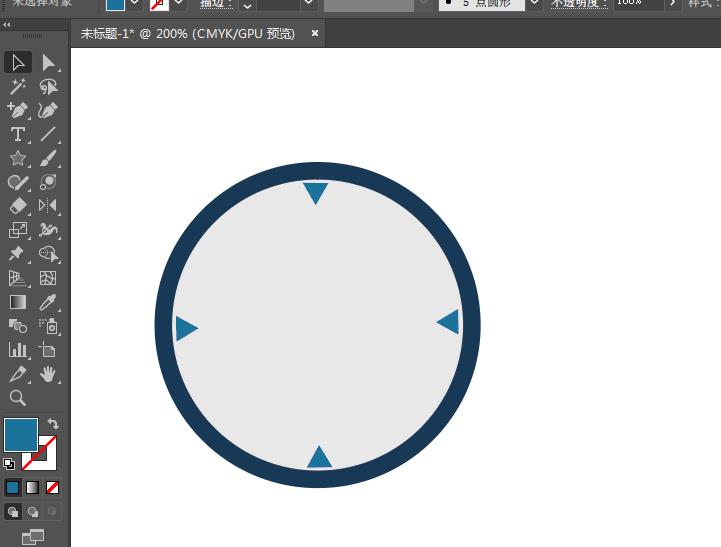Grab the toolbar drag handle grip
This screenshot has height=547, width=721.
(32, 36)
